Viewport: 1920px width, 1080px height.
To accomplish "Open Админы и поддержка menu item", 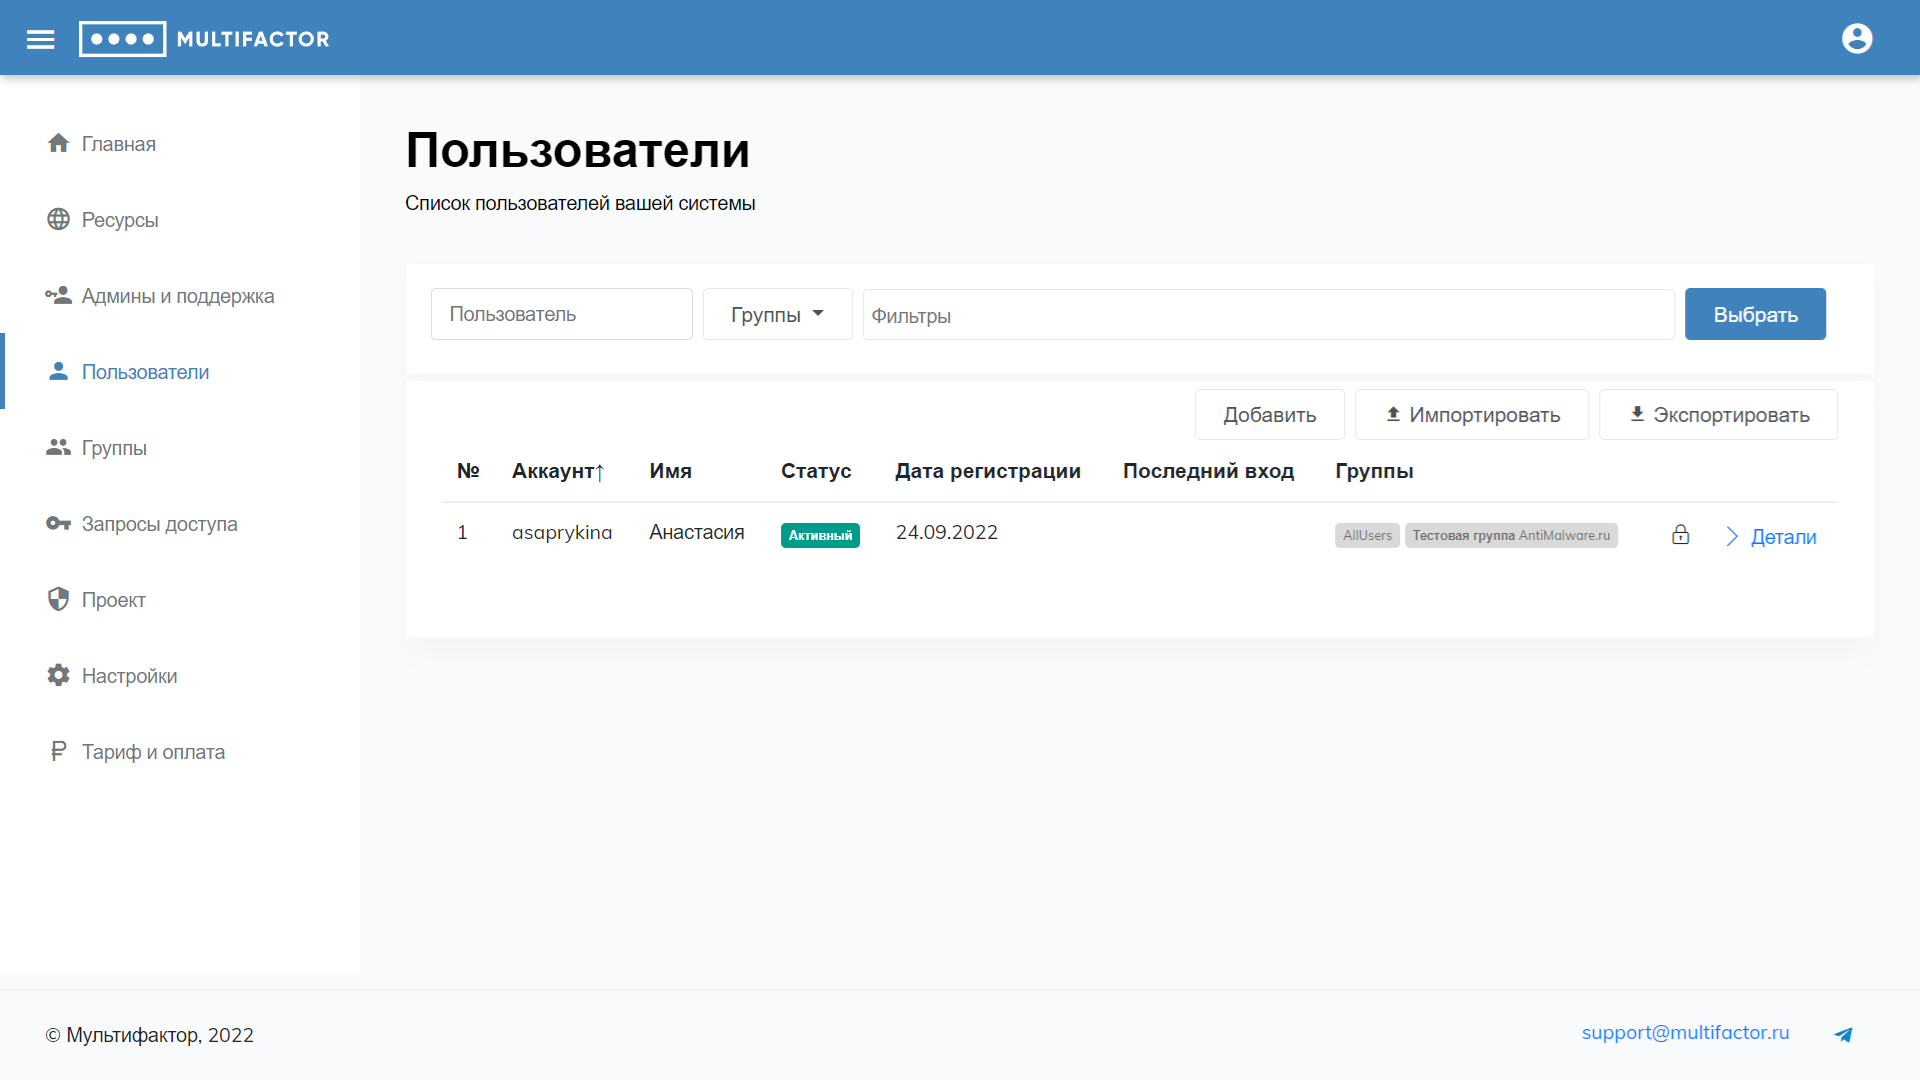I will (x=177, y=296).
